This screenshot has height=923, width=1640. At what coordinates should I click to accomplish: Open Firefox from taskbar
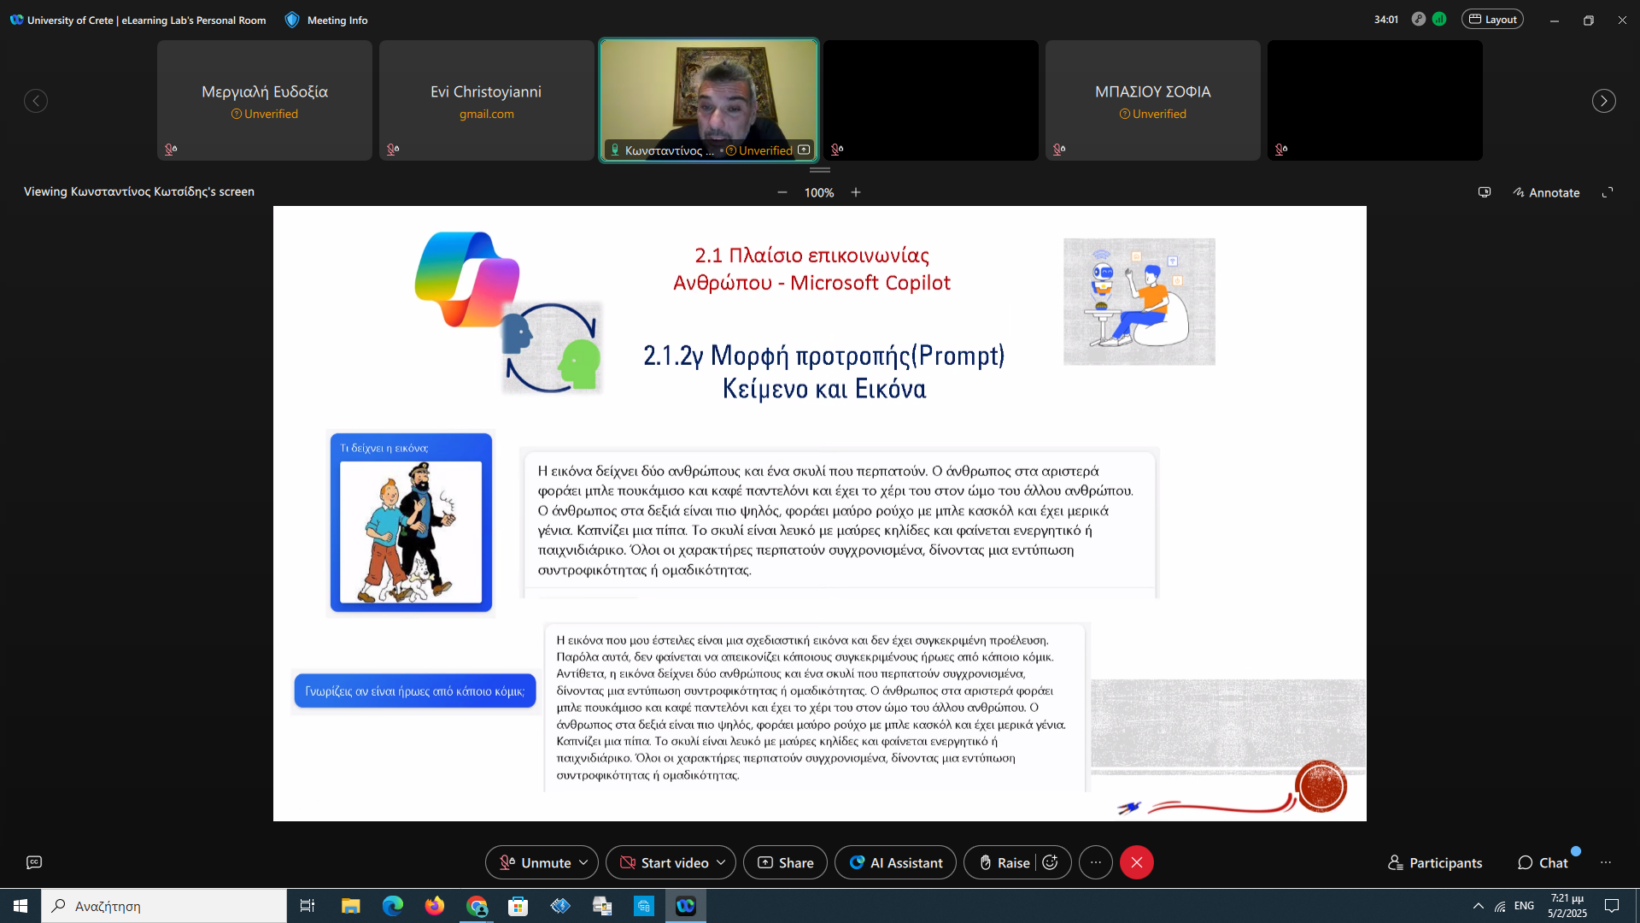coord(434,906)
